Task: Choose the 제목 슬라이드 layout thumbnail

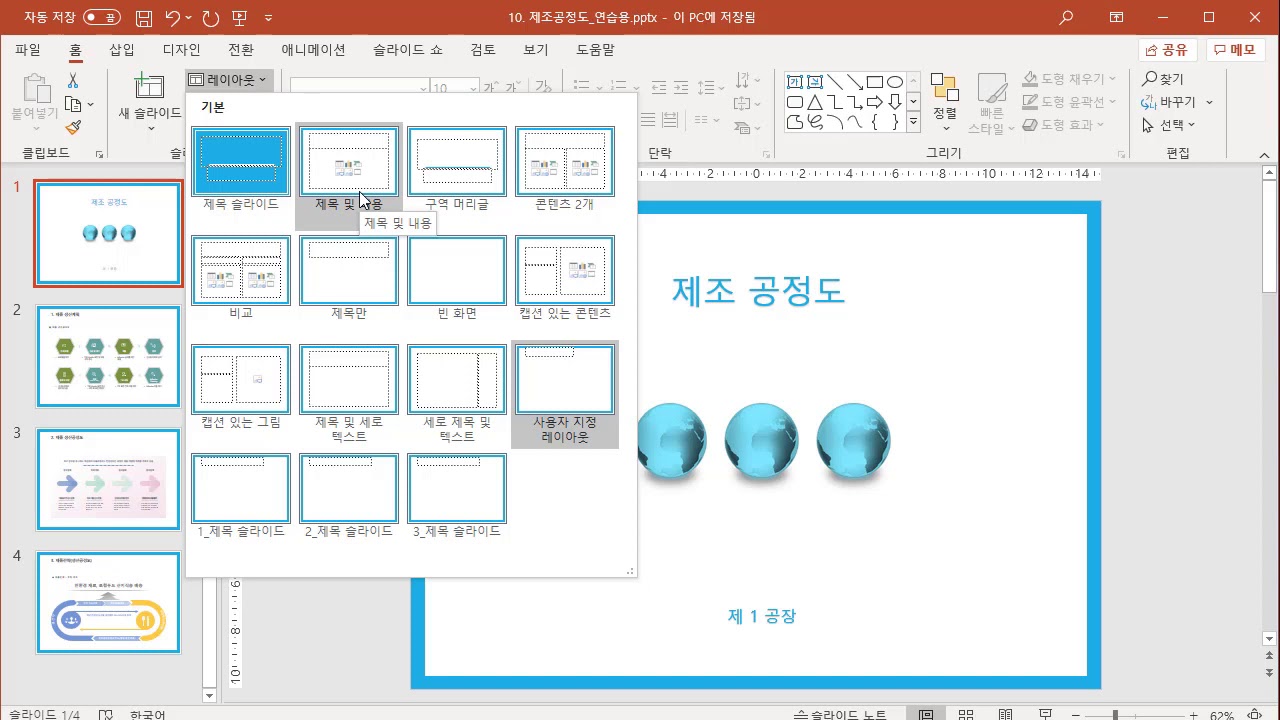Action: point(241,161)
